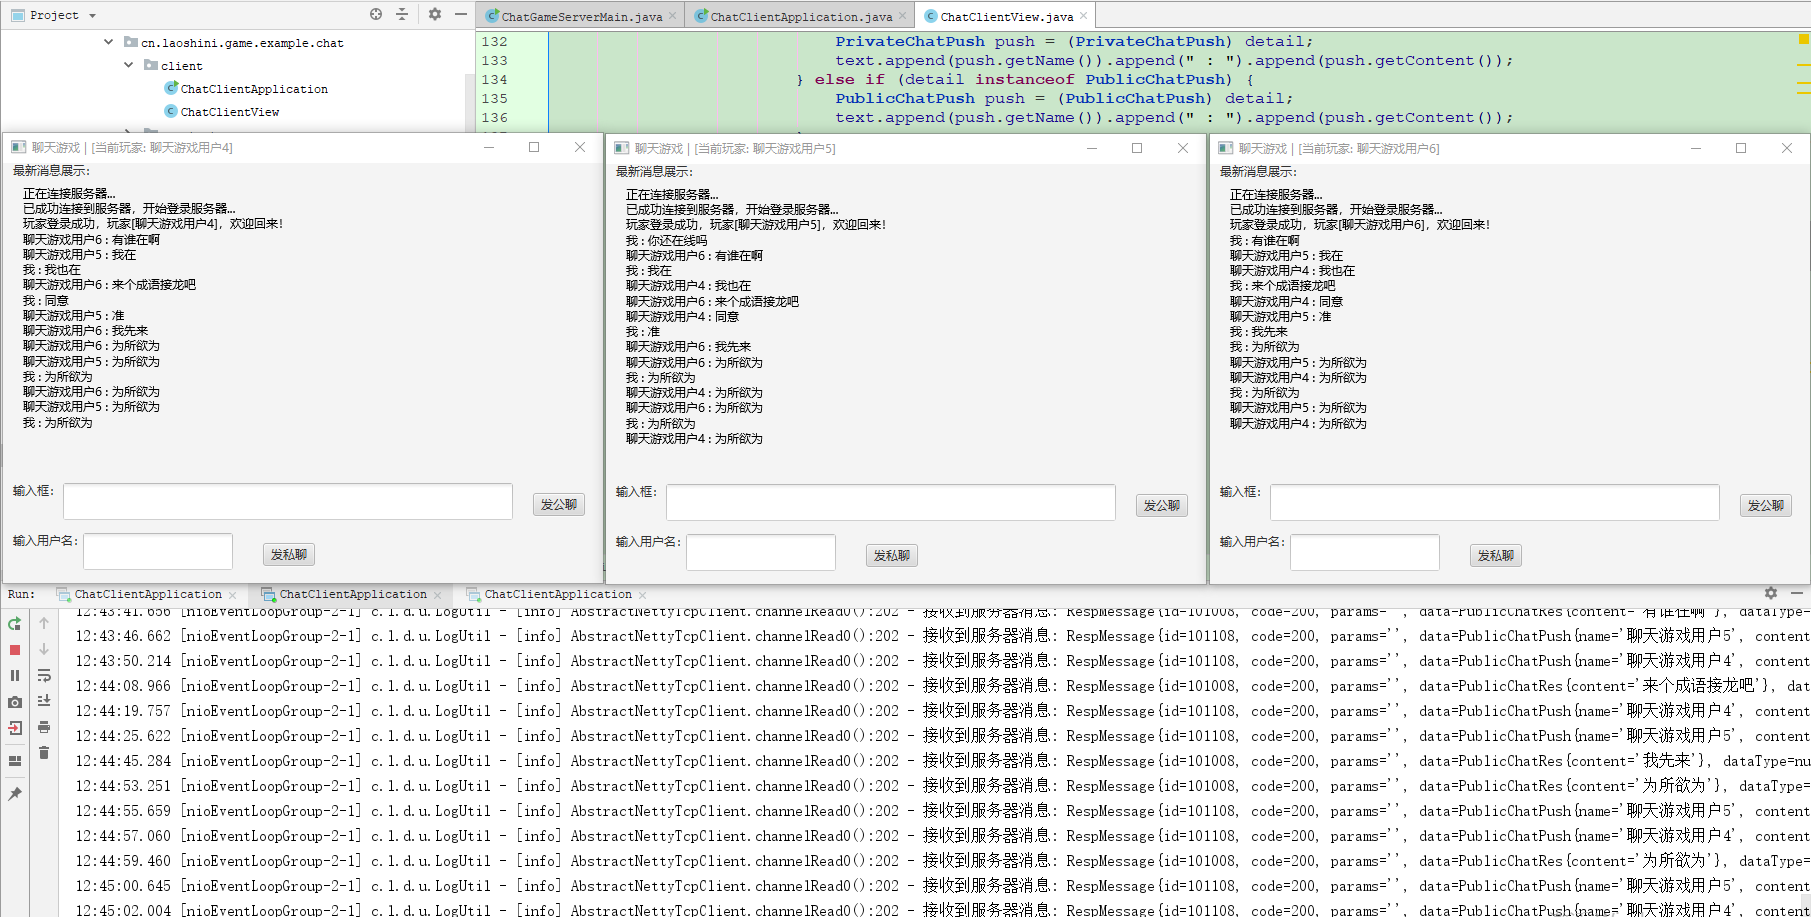Screen dimensions: 1811x917
Task: Click the Print icon in console toolbar
Action: click(44, 727)
